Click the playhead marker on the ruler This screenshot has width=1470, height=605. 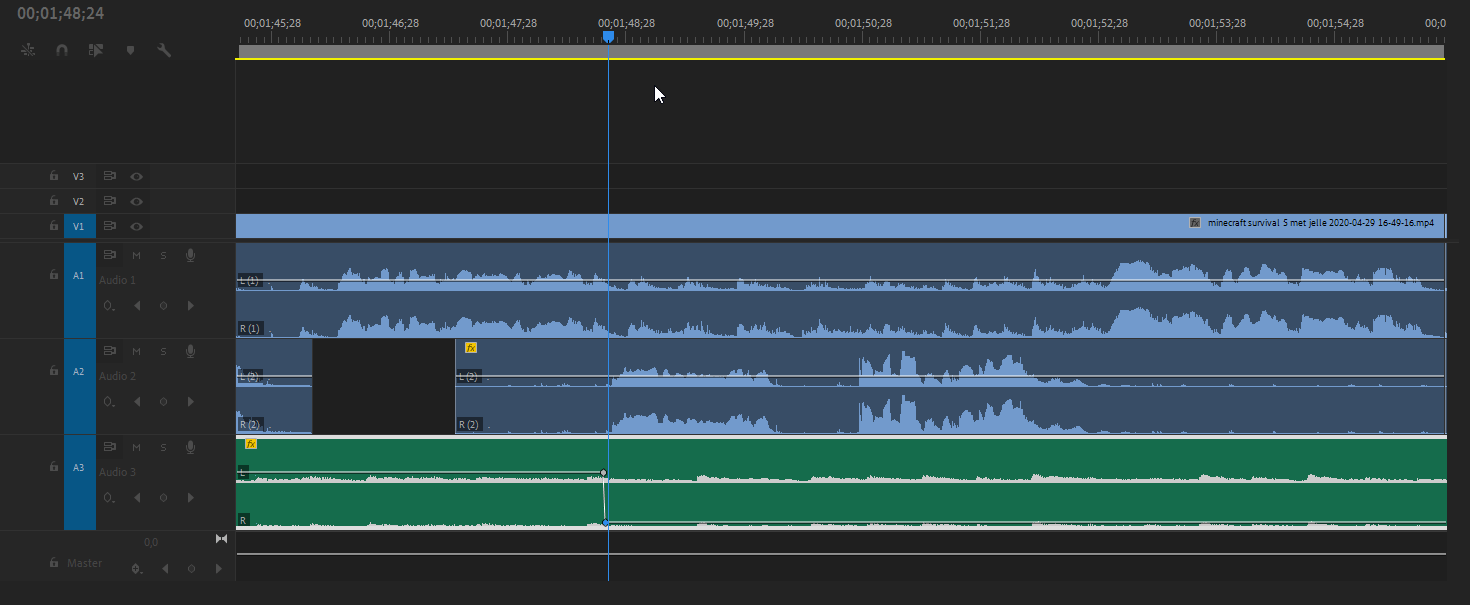tap(608, 37)
